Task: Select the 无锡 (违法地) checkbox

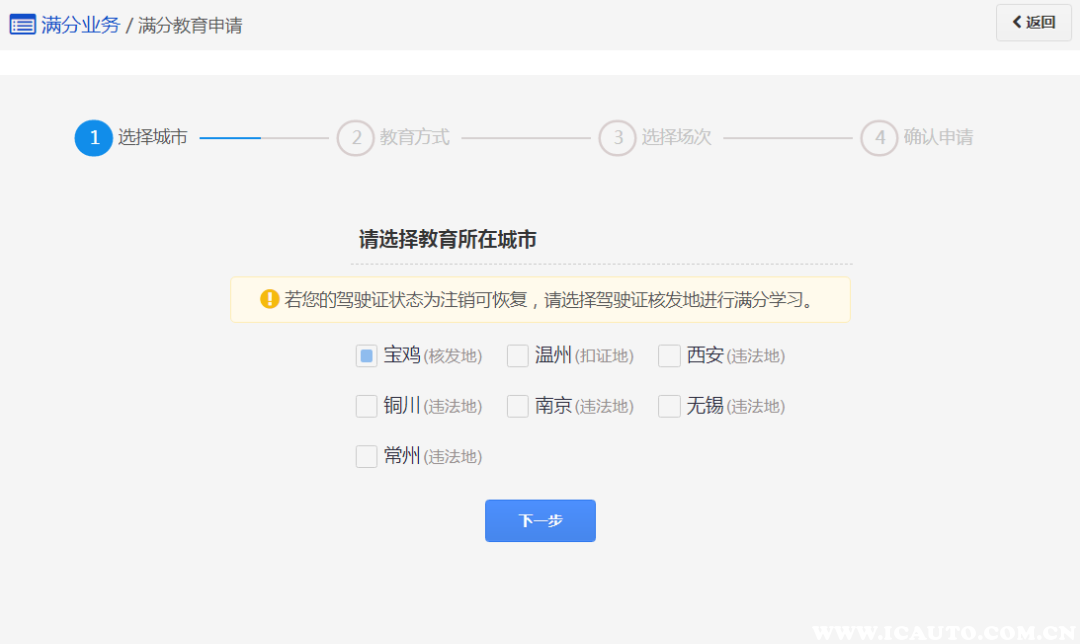Action: tap(669, 406)
